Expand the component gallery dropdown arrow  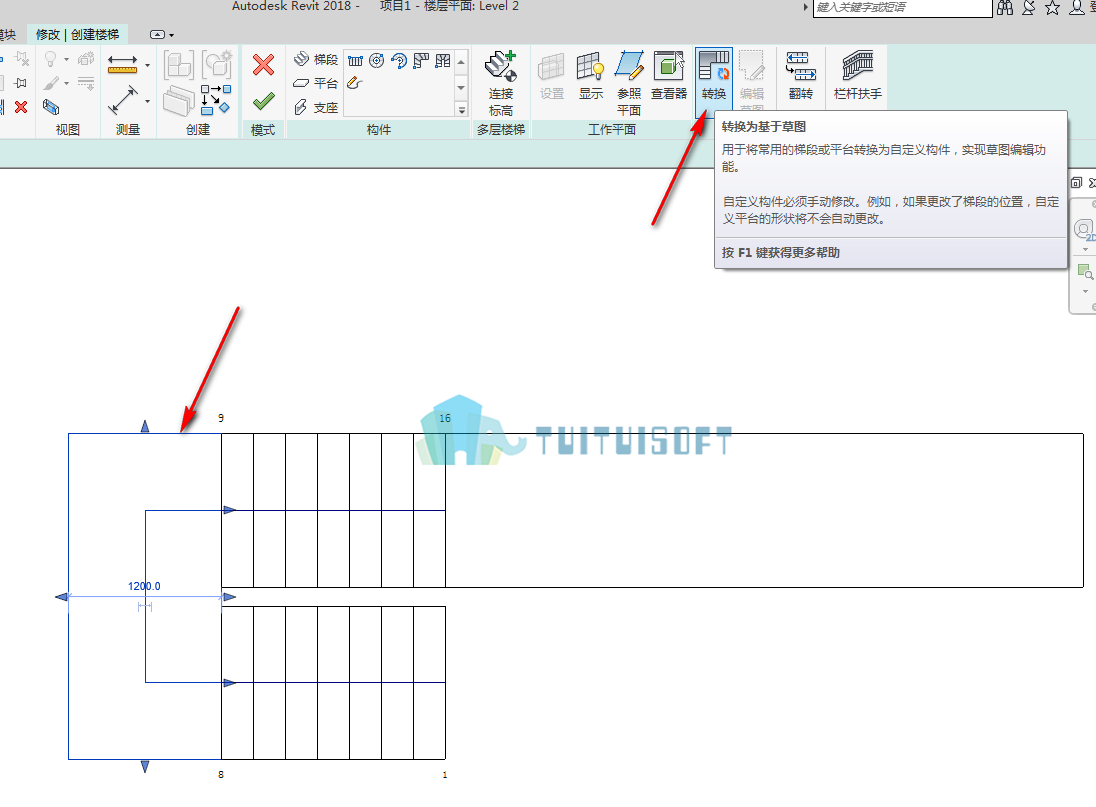[461, 110]
